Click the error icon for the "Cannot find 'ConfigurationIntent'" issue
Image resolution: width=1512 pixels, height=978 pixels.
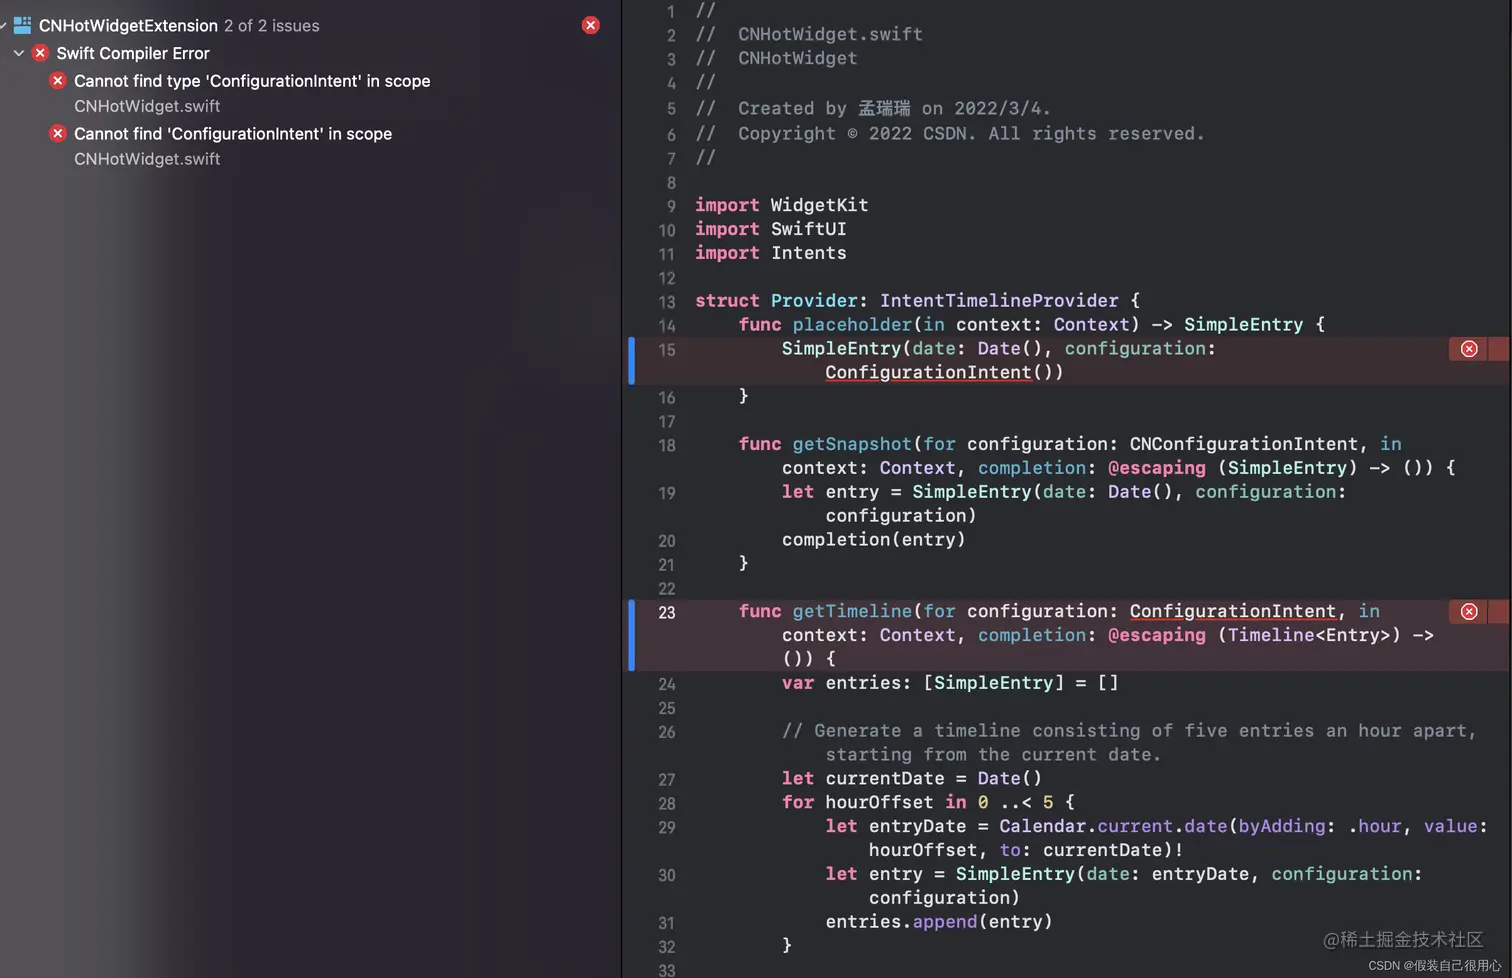[58, 134]
